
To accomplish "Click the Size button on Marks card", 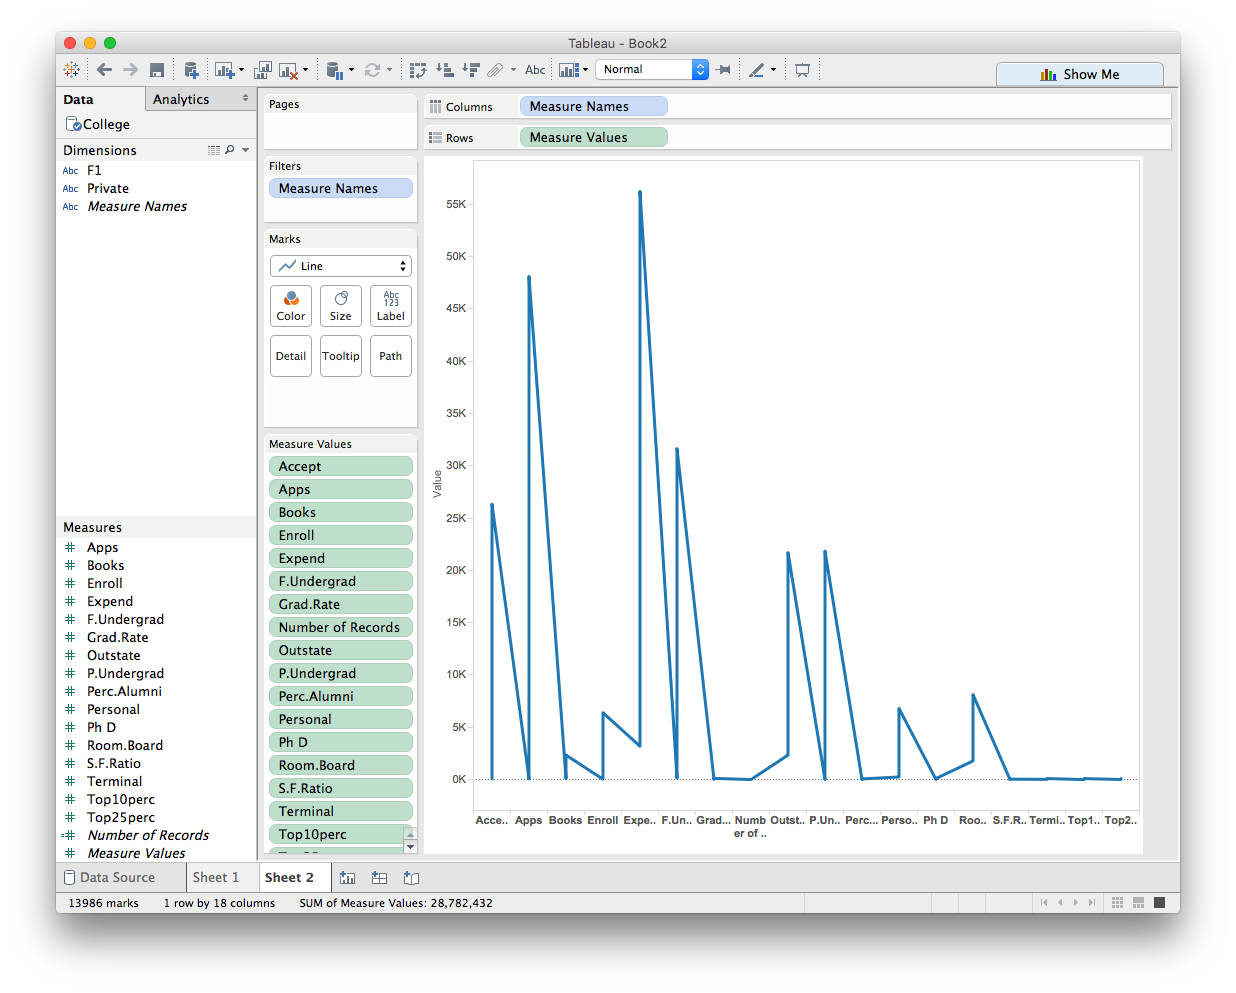I will (x=341, y=306).
